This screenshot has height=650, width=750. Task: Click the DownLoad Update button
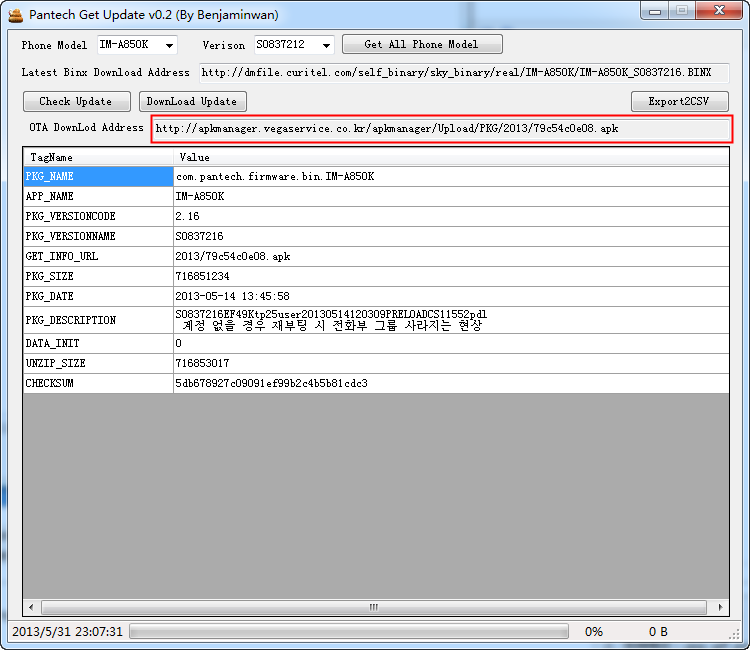tap(192, 101)
